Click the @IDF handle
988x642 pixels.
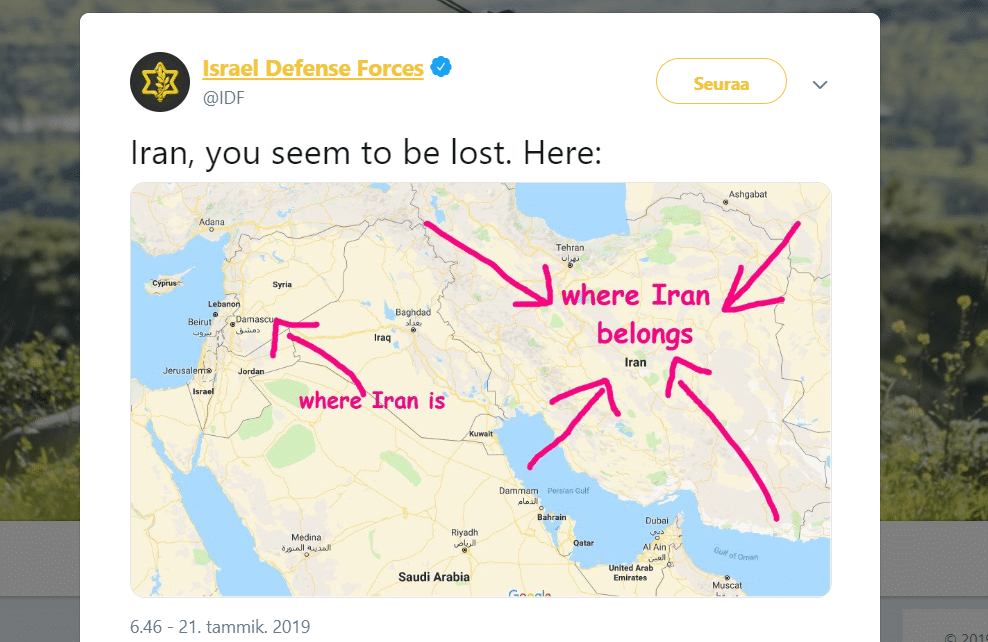(x=224, y=97)
